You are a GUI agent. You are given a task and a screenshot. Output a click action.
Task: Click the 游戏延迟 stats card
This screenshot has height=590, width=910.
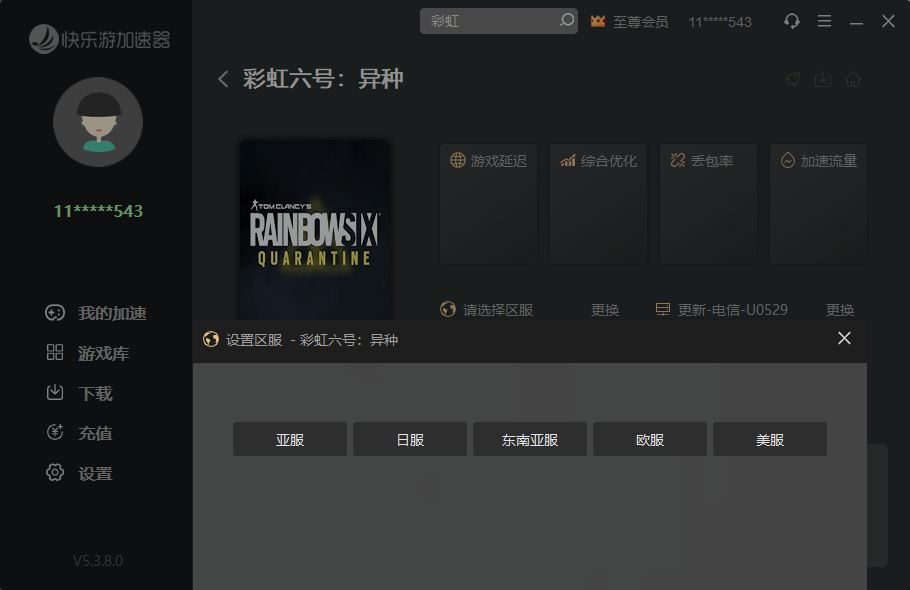[489, 204]
